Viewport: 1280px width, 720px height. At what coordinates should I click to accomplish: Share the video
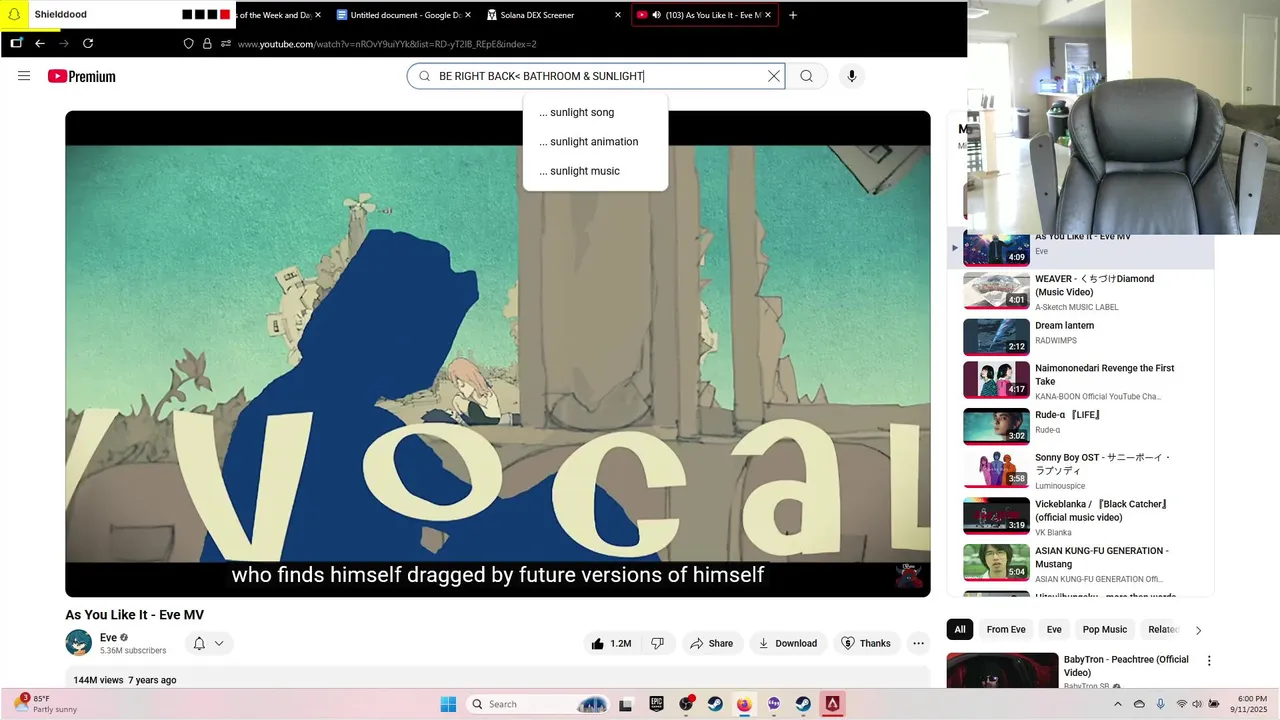[712, 643]
